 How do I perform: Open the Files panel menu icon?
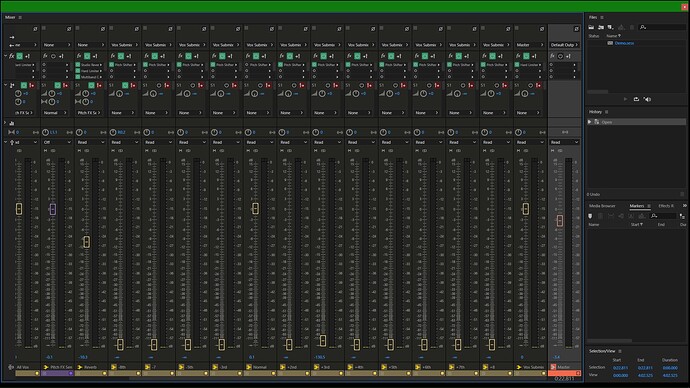click(x=602, y=18)
